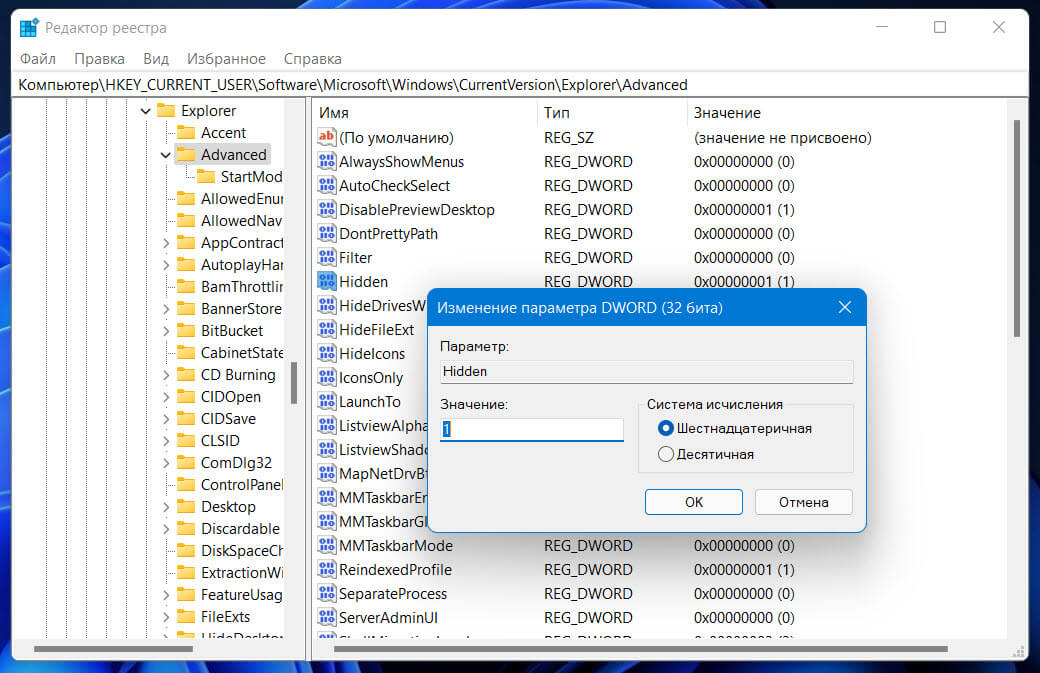
Task: Select the CabinetState tree item
Action: [x=242, y=353]
